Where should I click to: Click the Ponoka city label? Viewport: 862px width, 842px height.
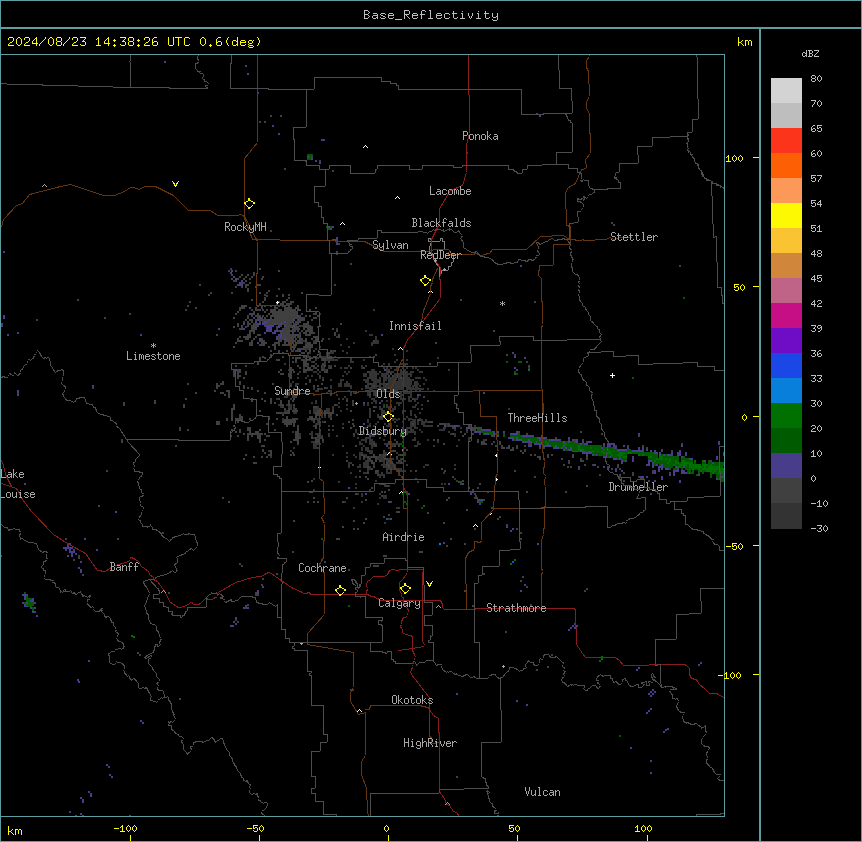(x=480, y=136)
